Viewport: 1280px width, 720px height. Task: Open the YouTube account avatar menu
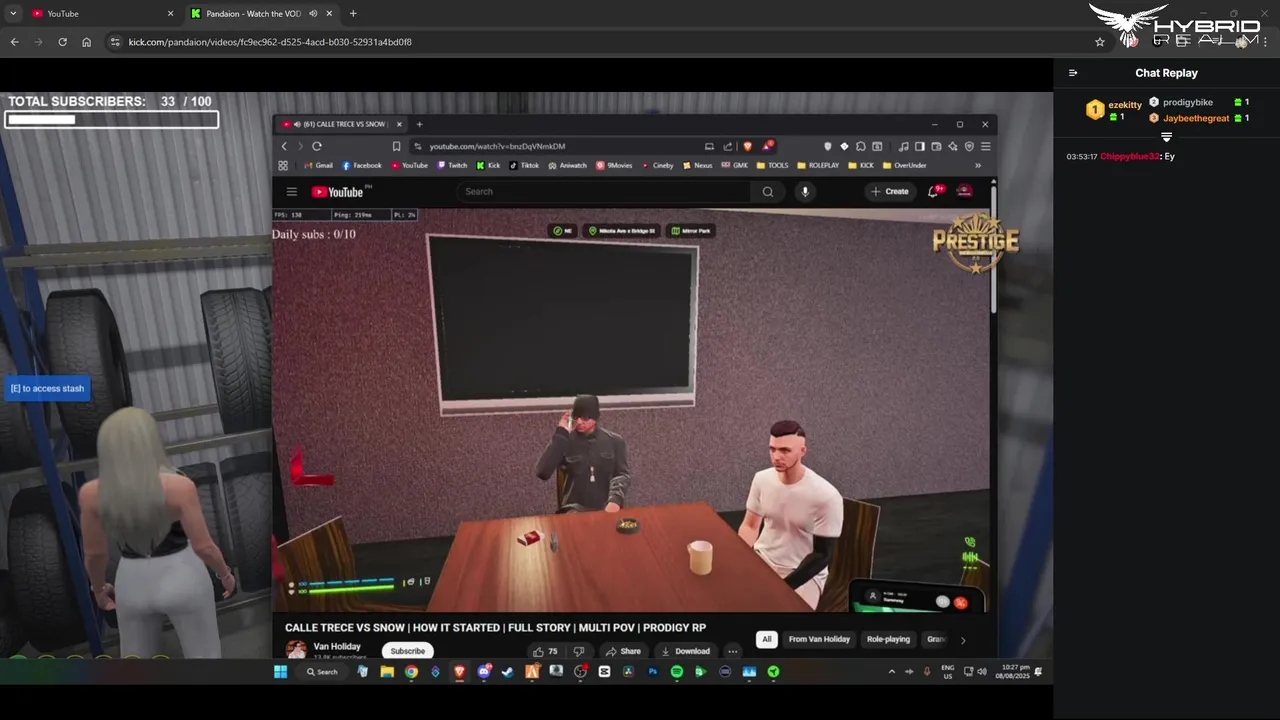click(x=965, y=192)
